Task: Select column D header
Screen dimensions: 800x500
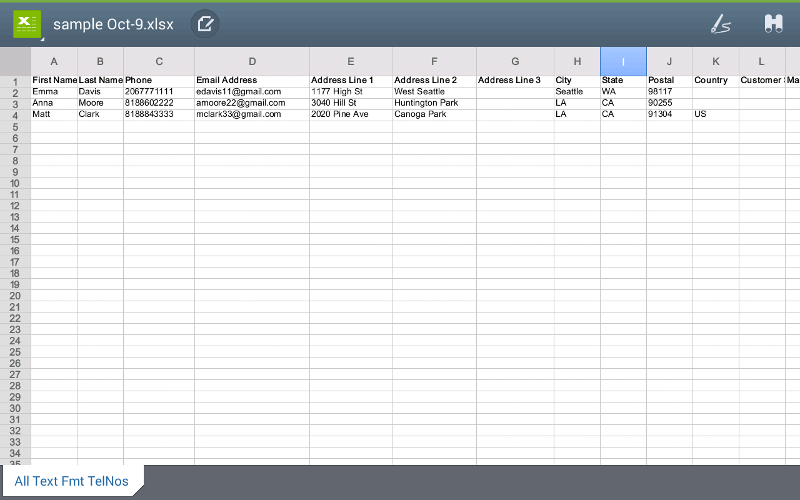Action: tap(252, 61)
